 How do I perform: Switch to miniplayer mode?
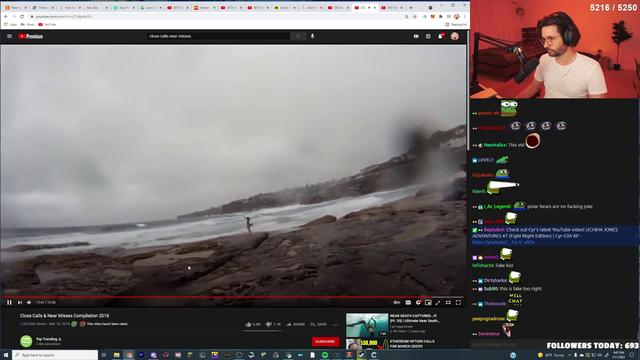click(428, 302)
